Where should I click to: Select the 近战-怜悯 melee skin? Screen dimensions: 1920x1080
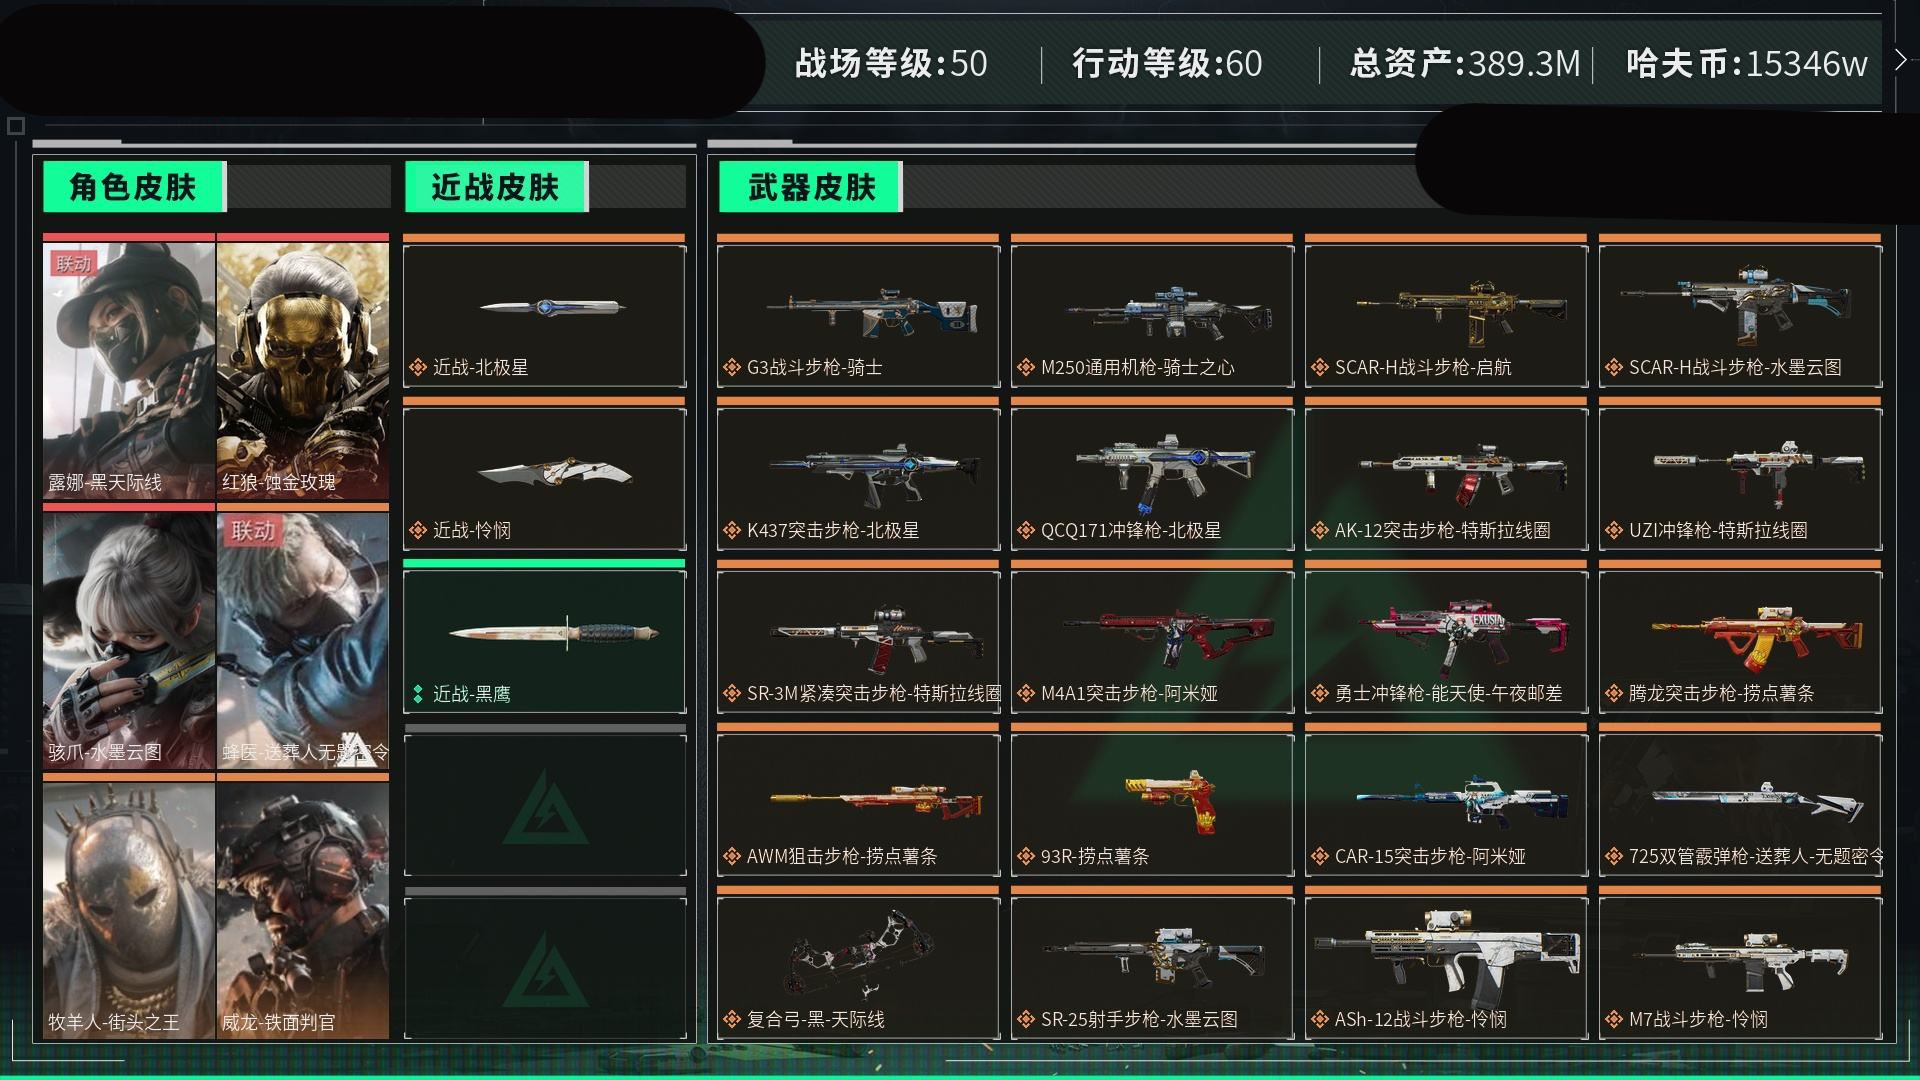pyautogui.click(x=545, y=479)
